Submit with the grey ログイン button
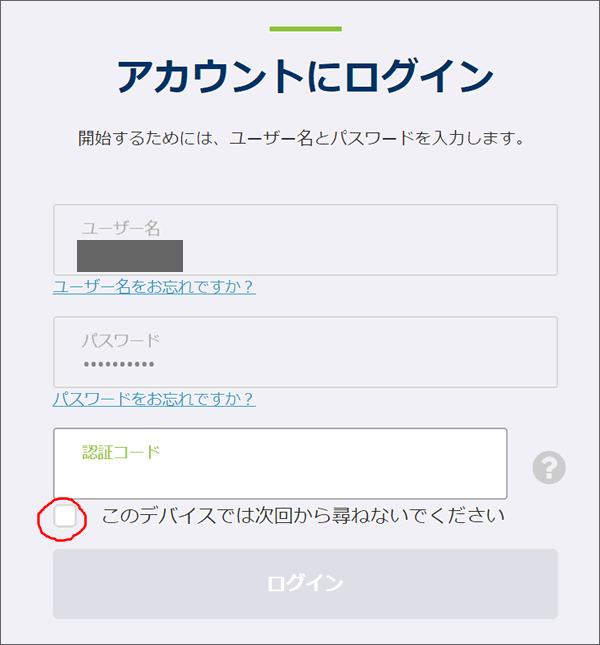Screen dimensions: 600x645 pos(306,584)
